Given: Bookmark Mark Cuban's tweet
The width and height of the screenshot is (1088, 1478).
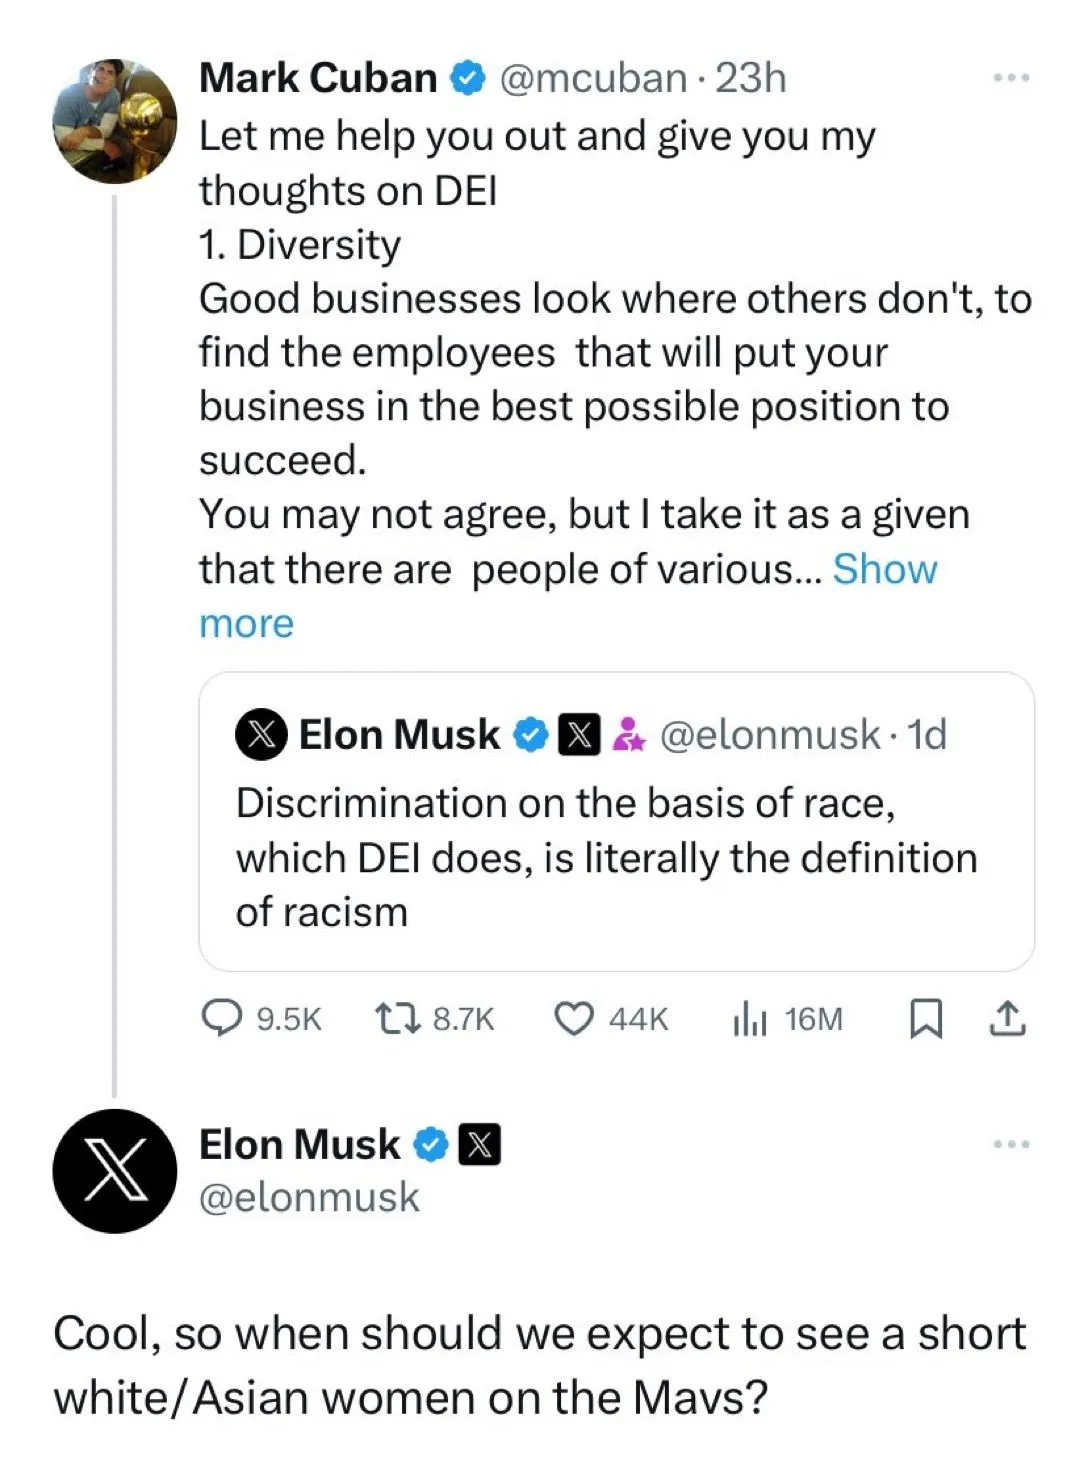Looking at the screenshot, I should 926,1018.
